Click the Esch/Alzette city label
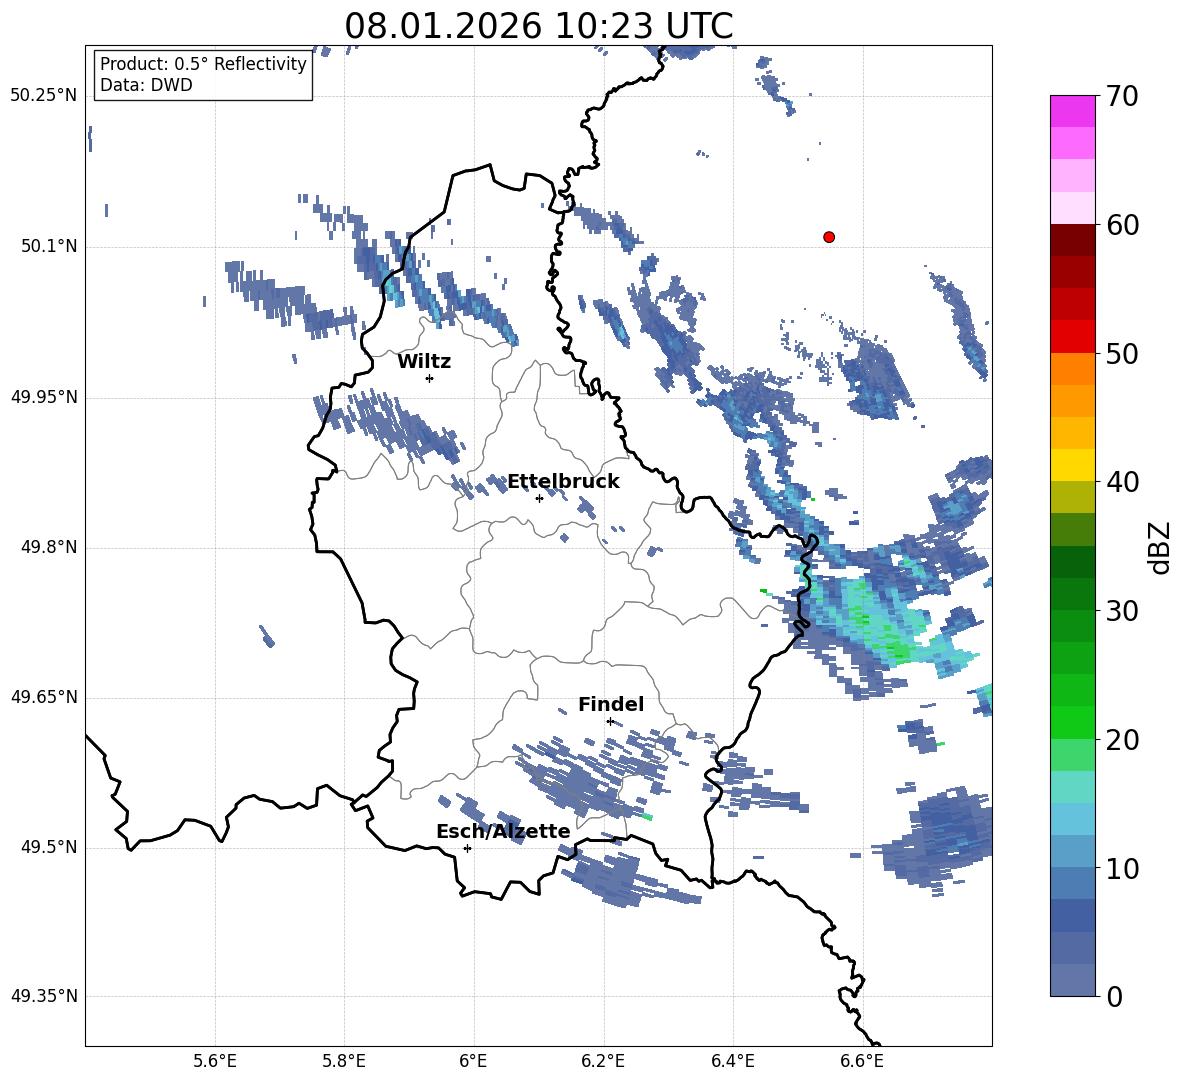 (503, 831)
